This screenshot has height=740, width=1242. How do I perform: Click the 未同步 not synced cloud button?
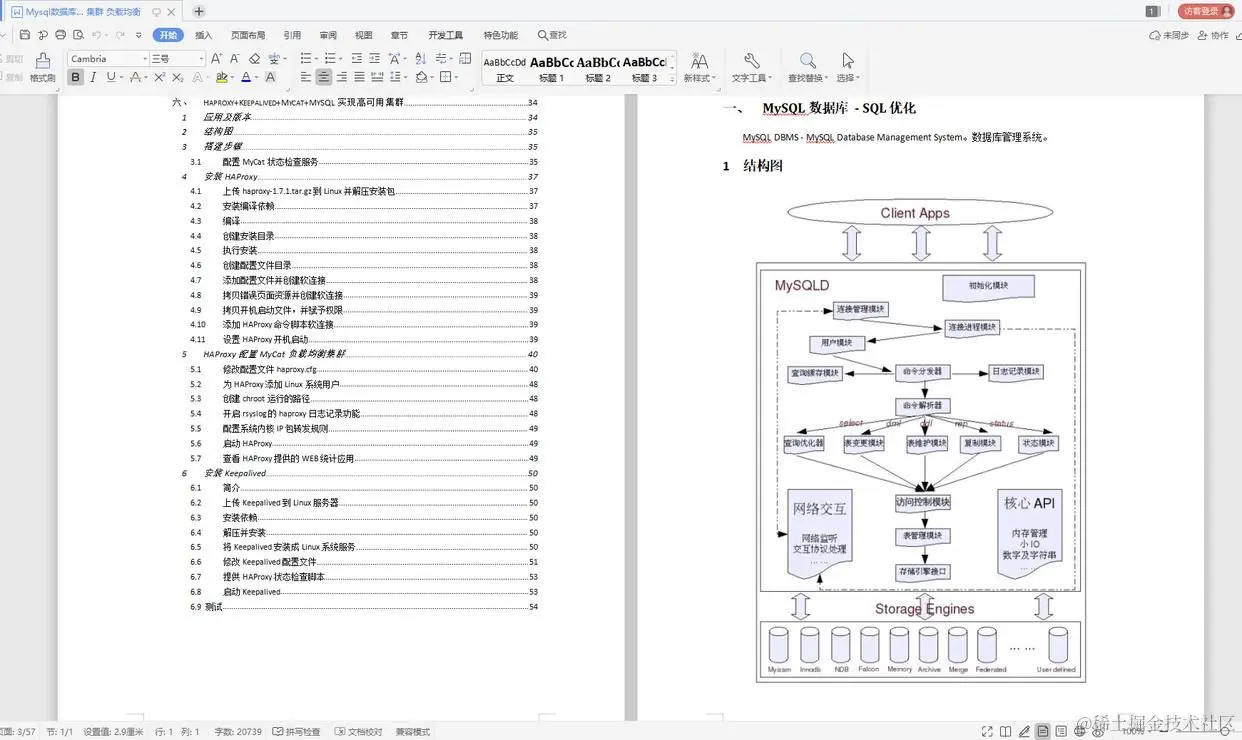(1169, 35)
